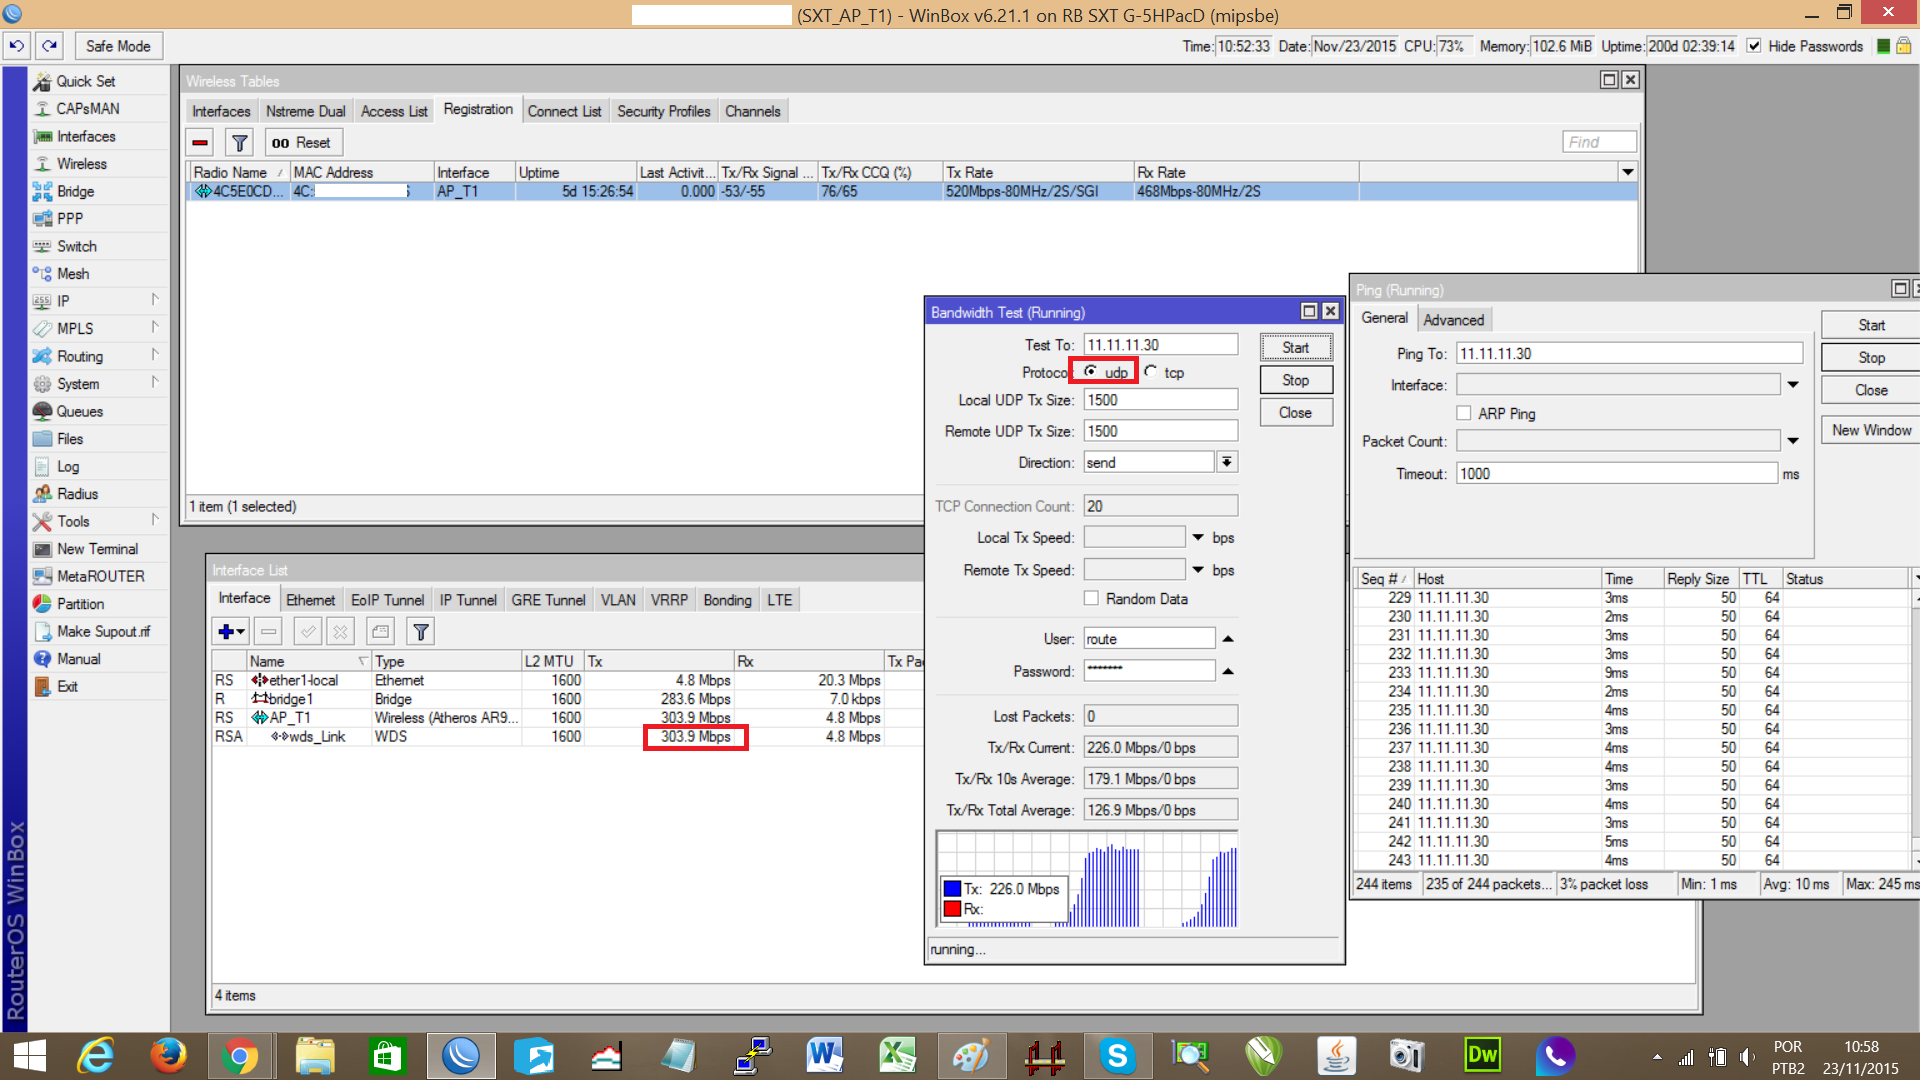1920x1080 pixels.
Task: Open the Queues menu item
Action: [79, 411]
